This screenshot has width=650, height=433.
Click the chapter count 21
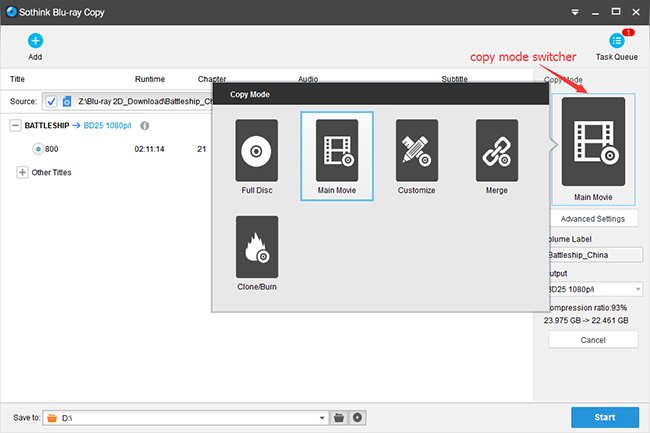[x=201, y=149]
